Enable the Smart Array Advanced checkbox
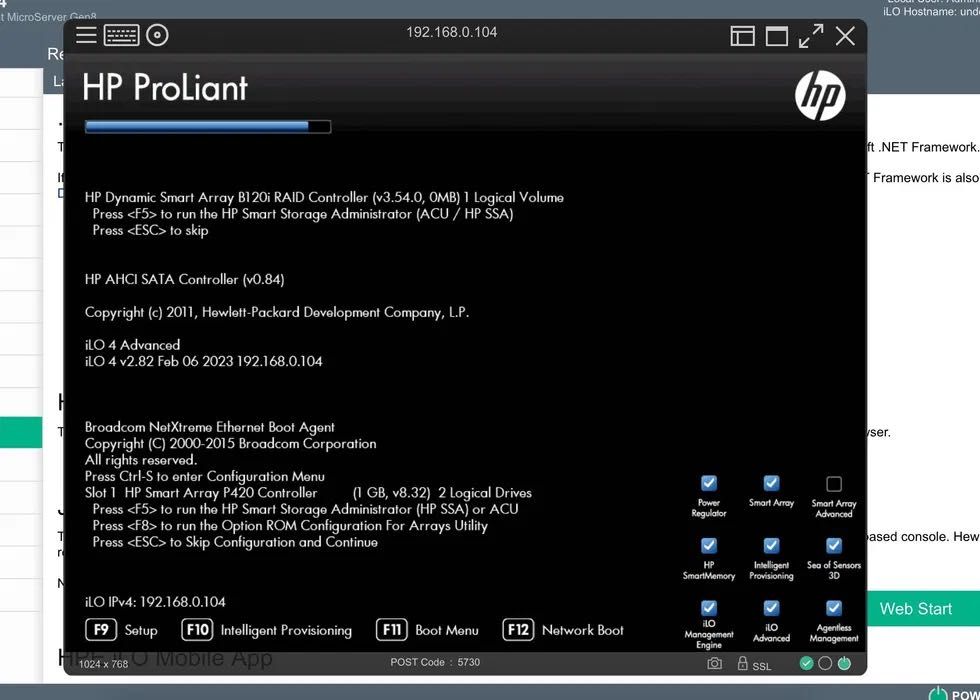 [834, 484]
